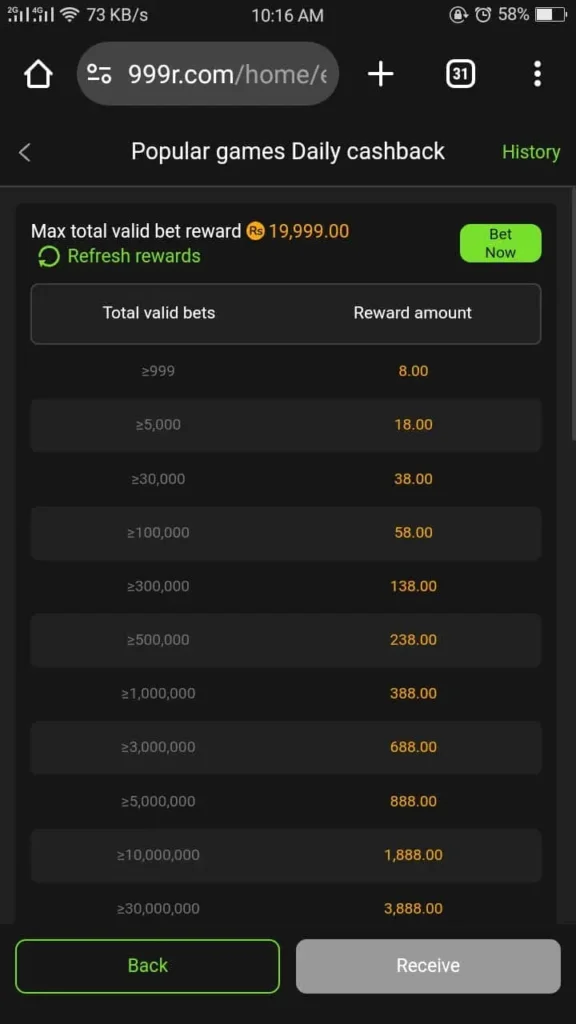Tap the Back button at the bottom left
This screenshot has width=576, height=1024.
pyautogui.click(x=147, y=965)
